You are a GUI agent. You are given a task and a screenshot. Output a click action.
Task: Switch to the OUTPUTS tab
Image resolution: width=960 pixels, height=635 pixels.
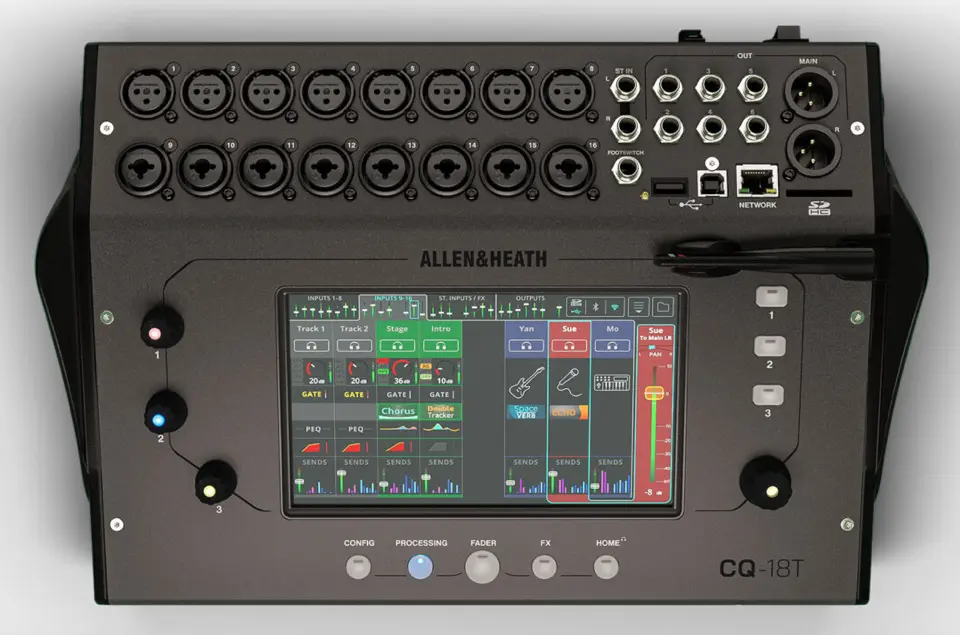tap(530, 306)
